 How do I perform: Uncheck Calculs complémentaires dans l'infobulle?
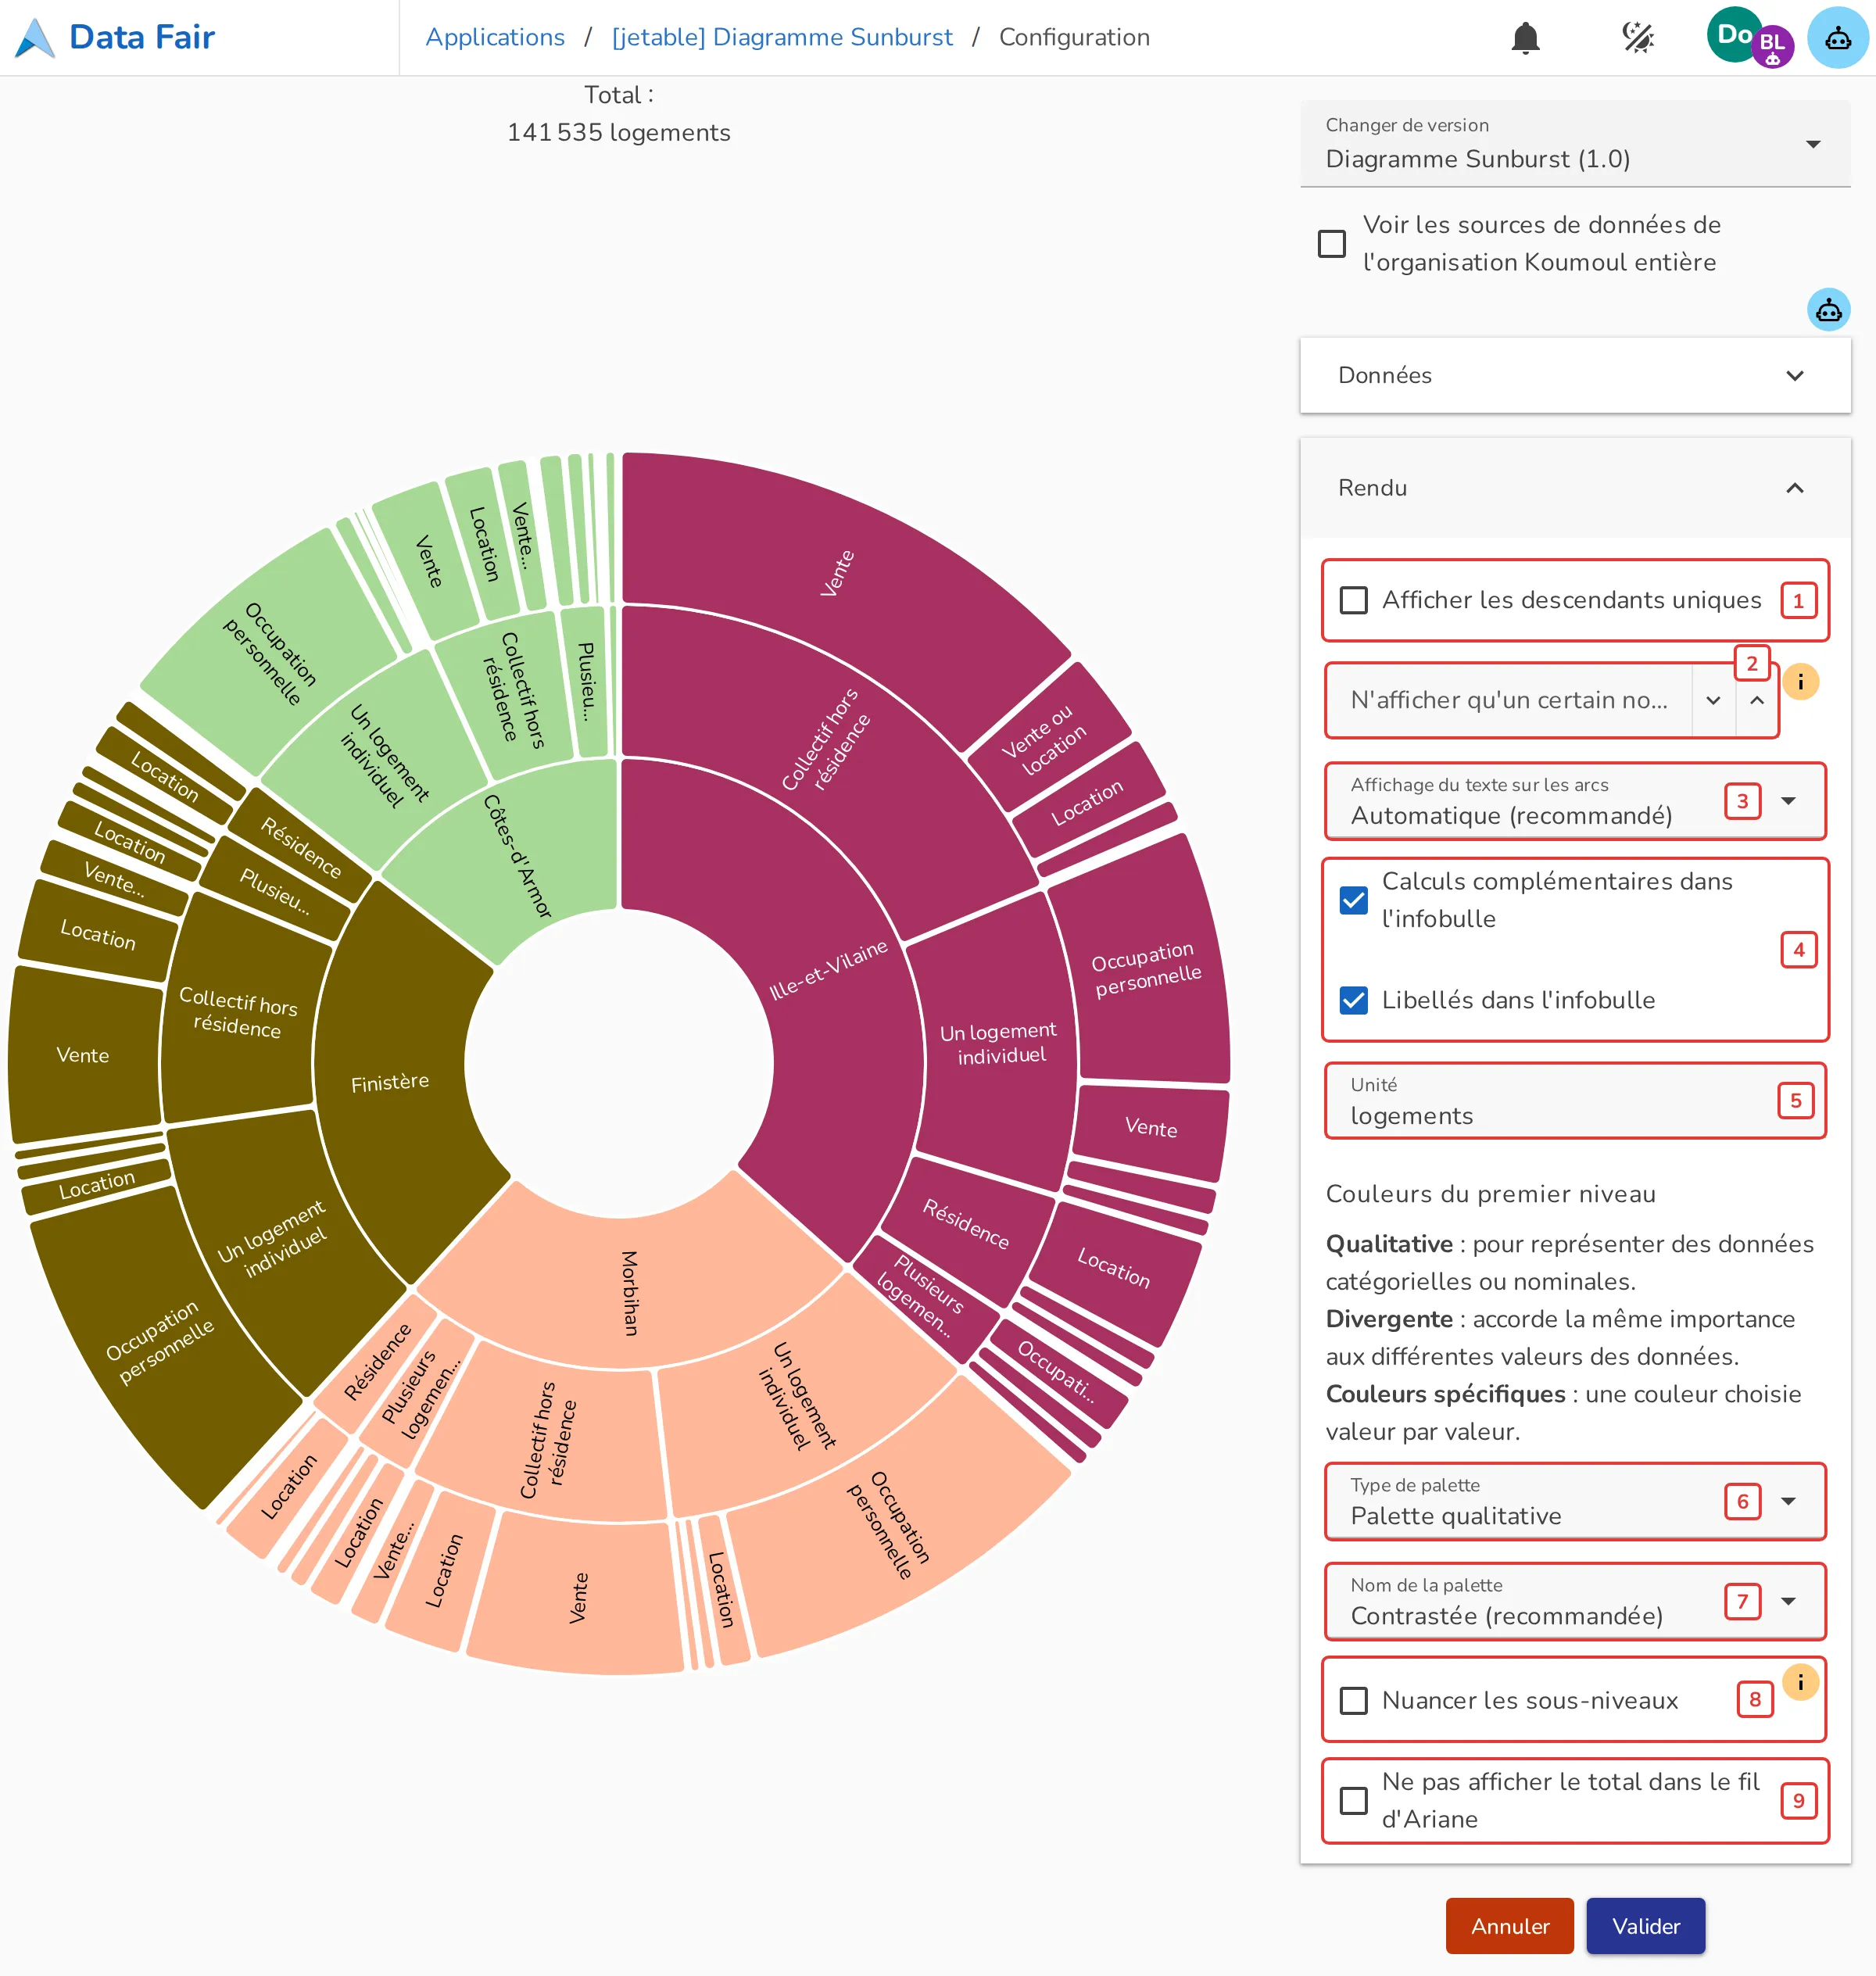click(1353, 900)
